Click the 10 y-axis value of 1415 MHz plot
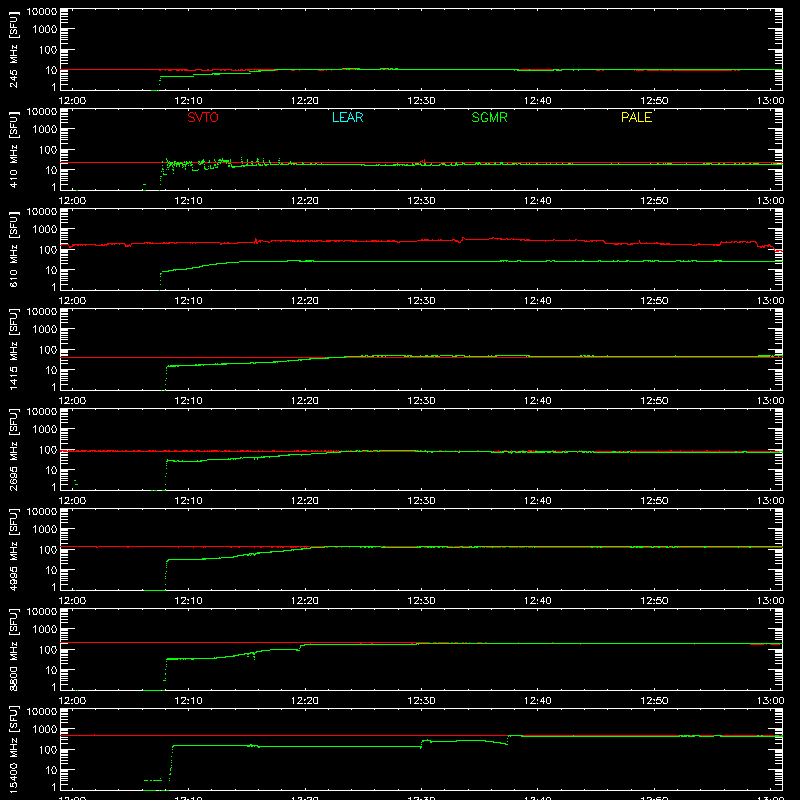Image resolution: width=800 pixels, height=800 pixels. (52, 370)
